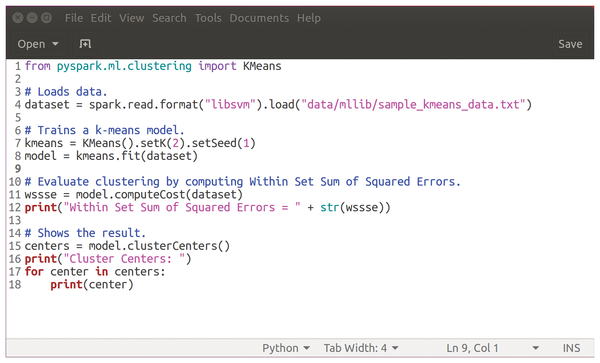Click on the word KMeans in line 1

point(262,66)
